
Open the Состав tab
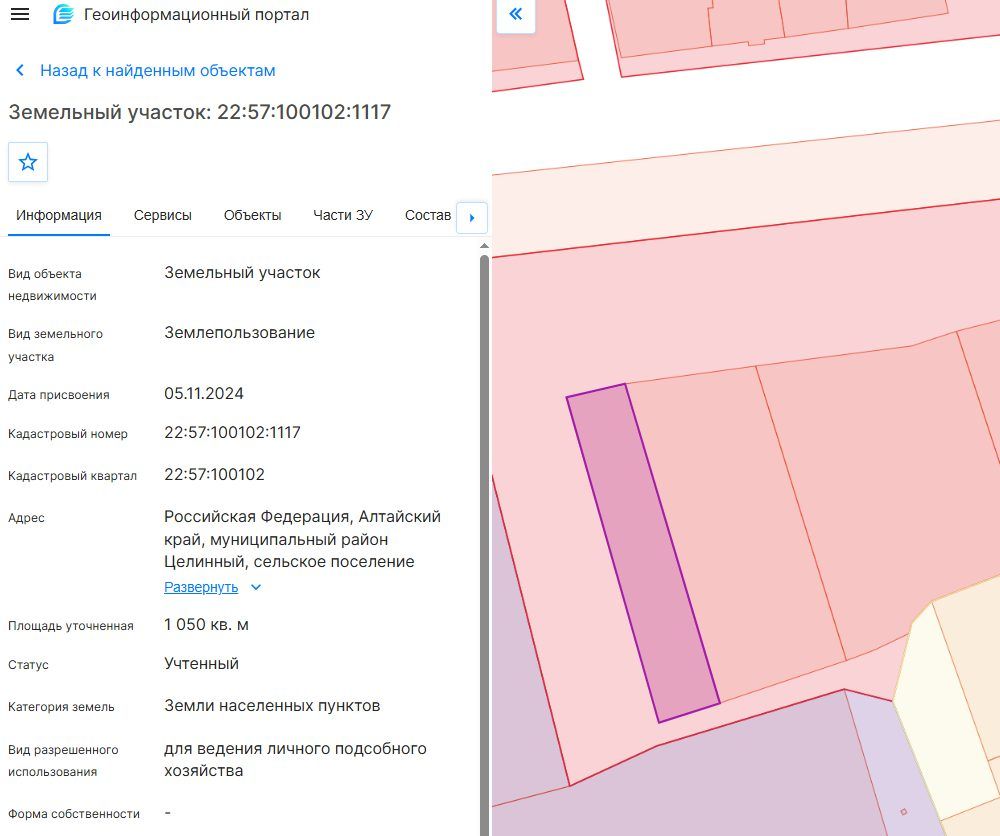[428, 216]
